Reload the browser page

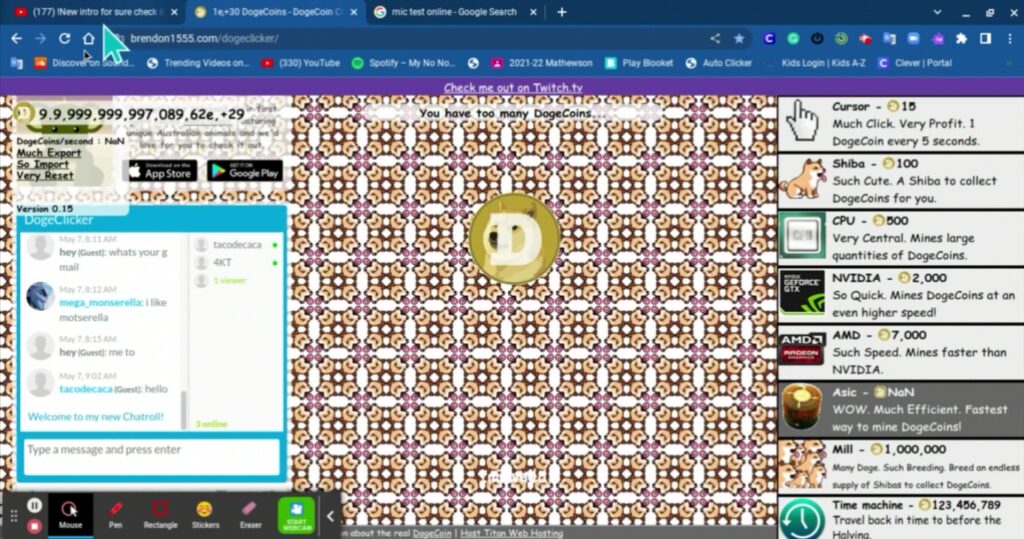64,39
